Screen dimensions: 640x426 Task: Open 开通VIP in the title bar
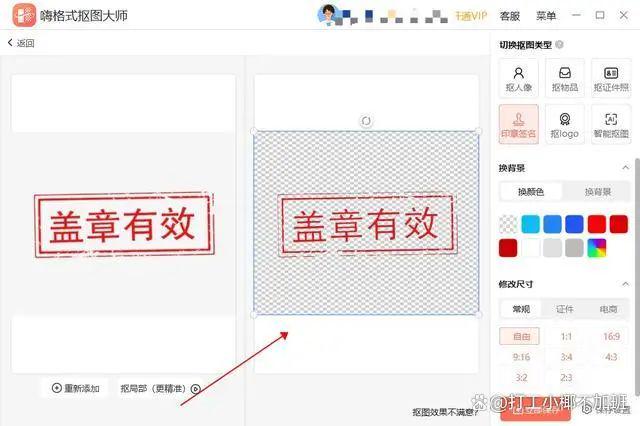pos(471,16)
